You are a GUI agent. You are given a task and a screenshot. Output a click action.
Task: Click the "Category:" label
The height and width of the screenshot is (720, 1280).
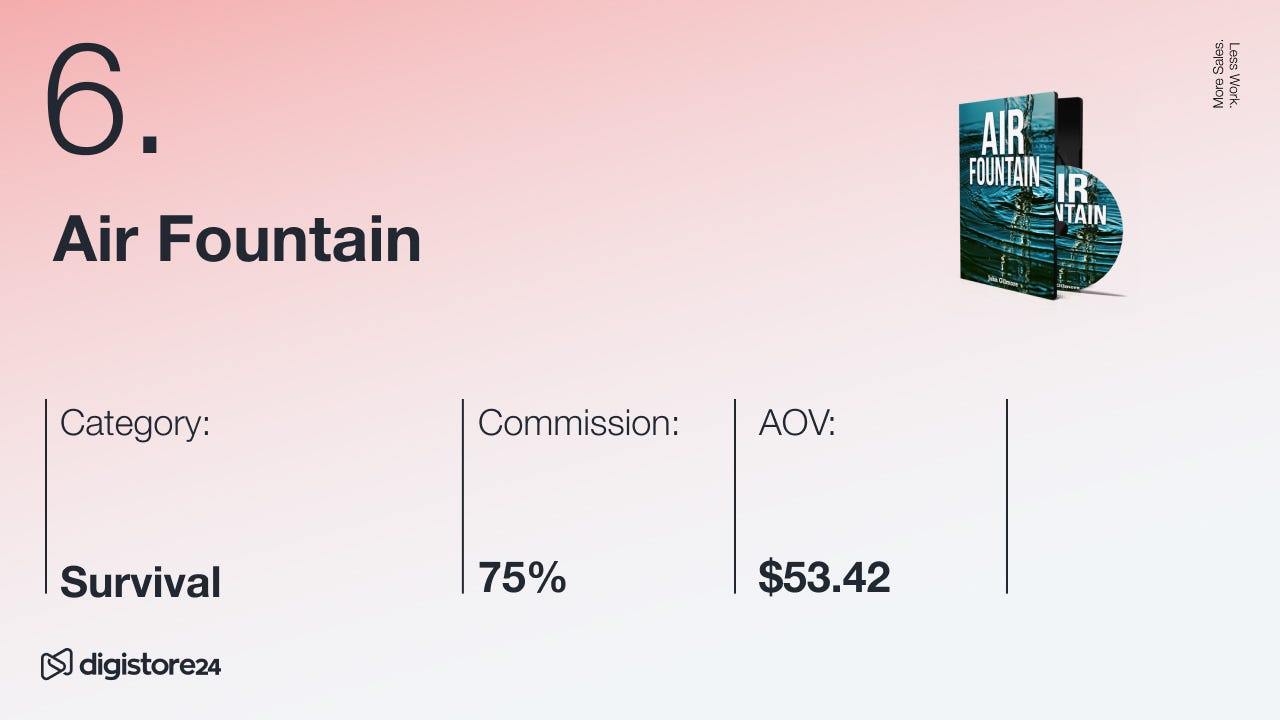(135, 423)
